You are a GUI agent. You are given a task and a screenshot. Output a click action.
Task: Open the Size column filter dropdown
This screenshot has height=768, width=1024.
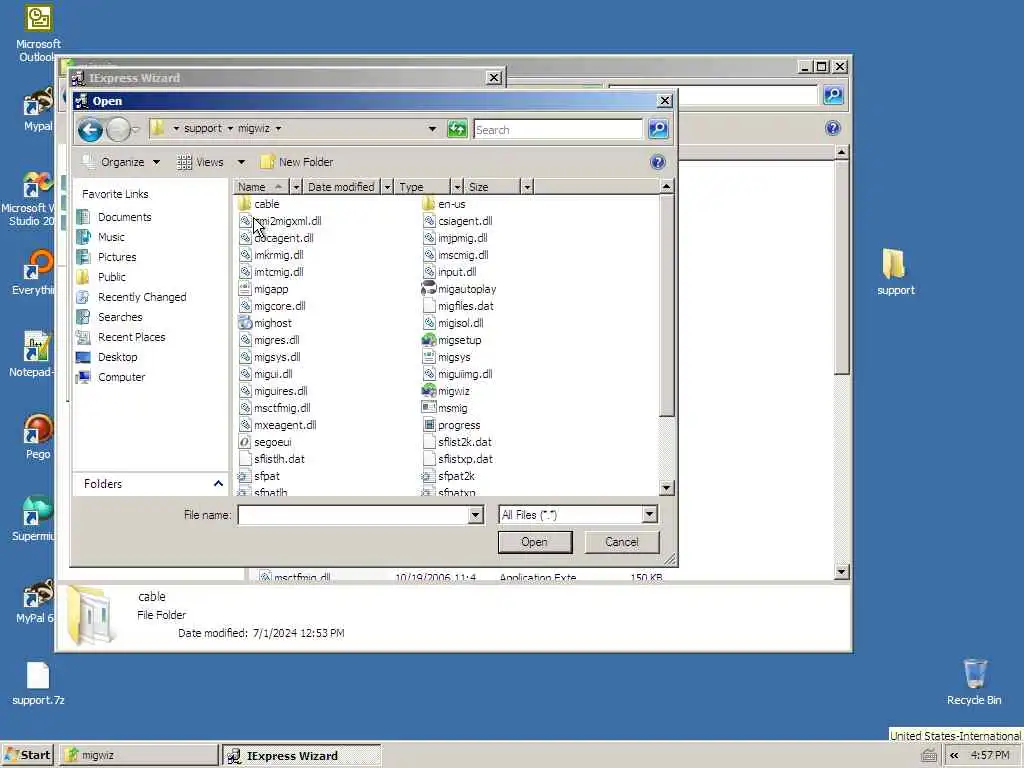527,187
